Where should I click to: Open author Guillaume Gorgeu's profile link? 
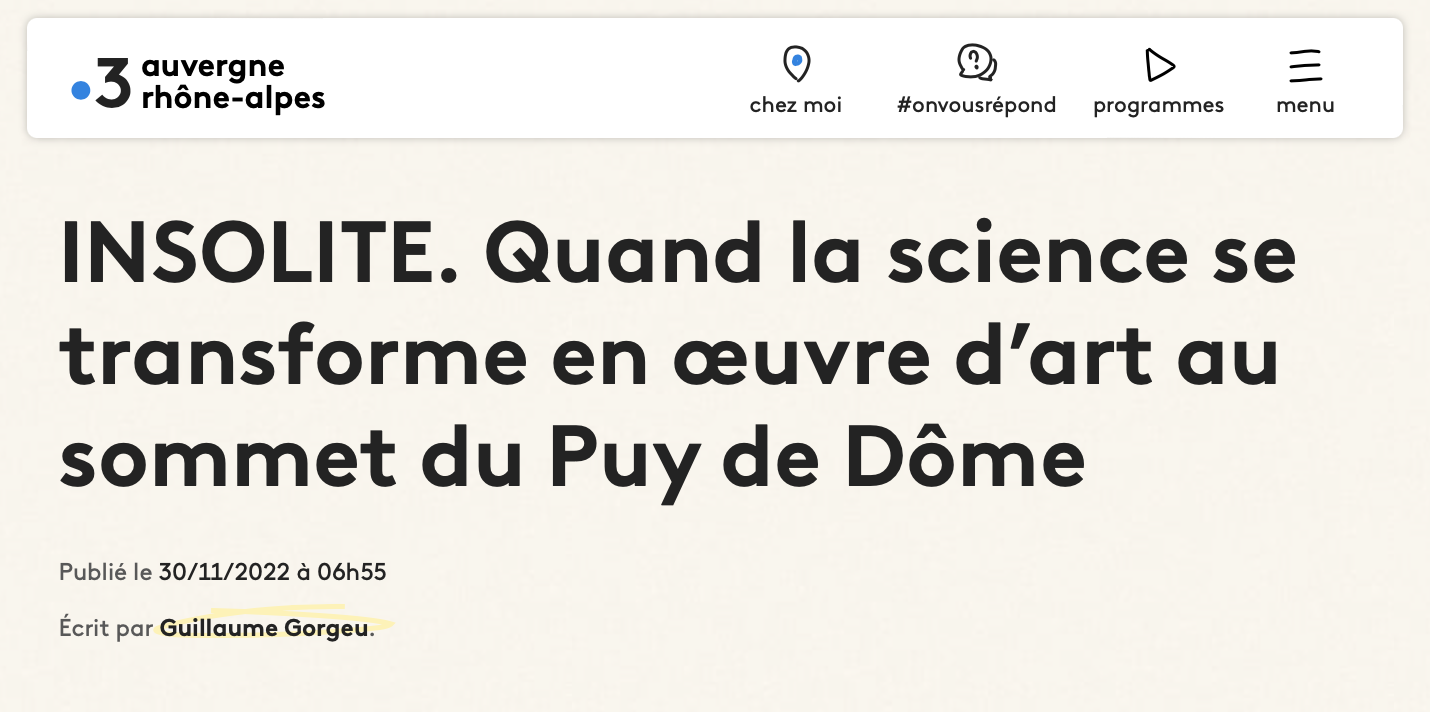tap(264, 629)
